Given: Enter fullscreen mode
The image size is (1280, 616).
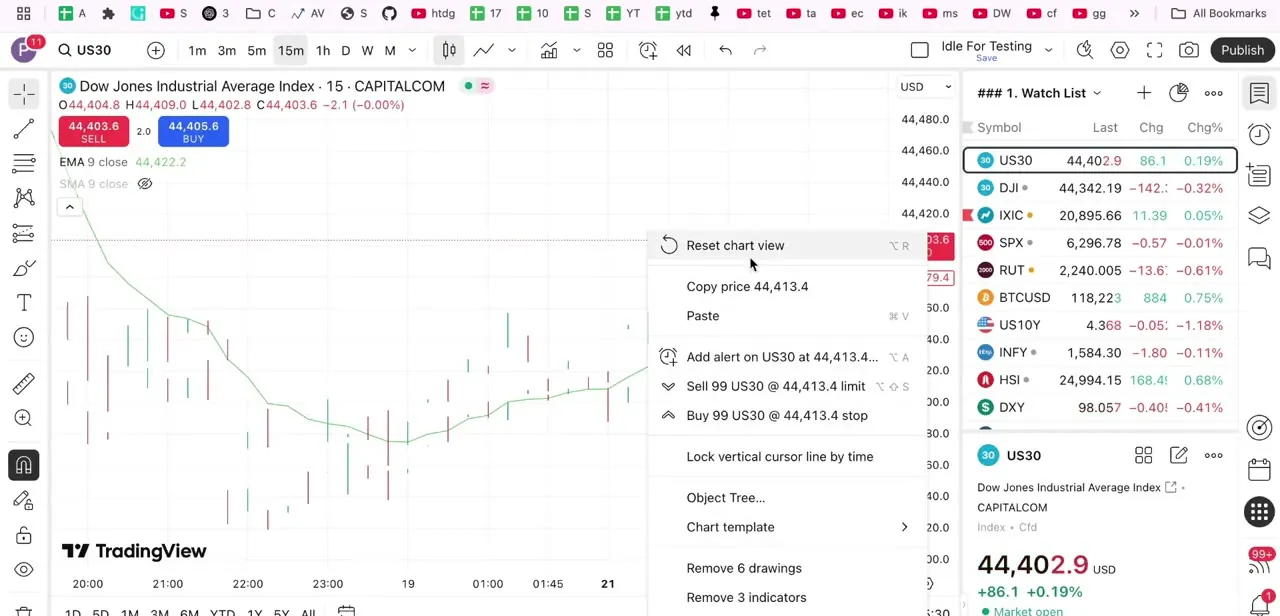Looking at the screenshot, I should (x=1155, y=50).
